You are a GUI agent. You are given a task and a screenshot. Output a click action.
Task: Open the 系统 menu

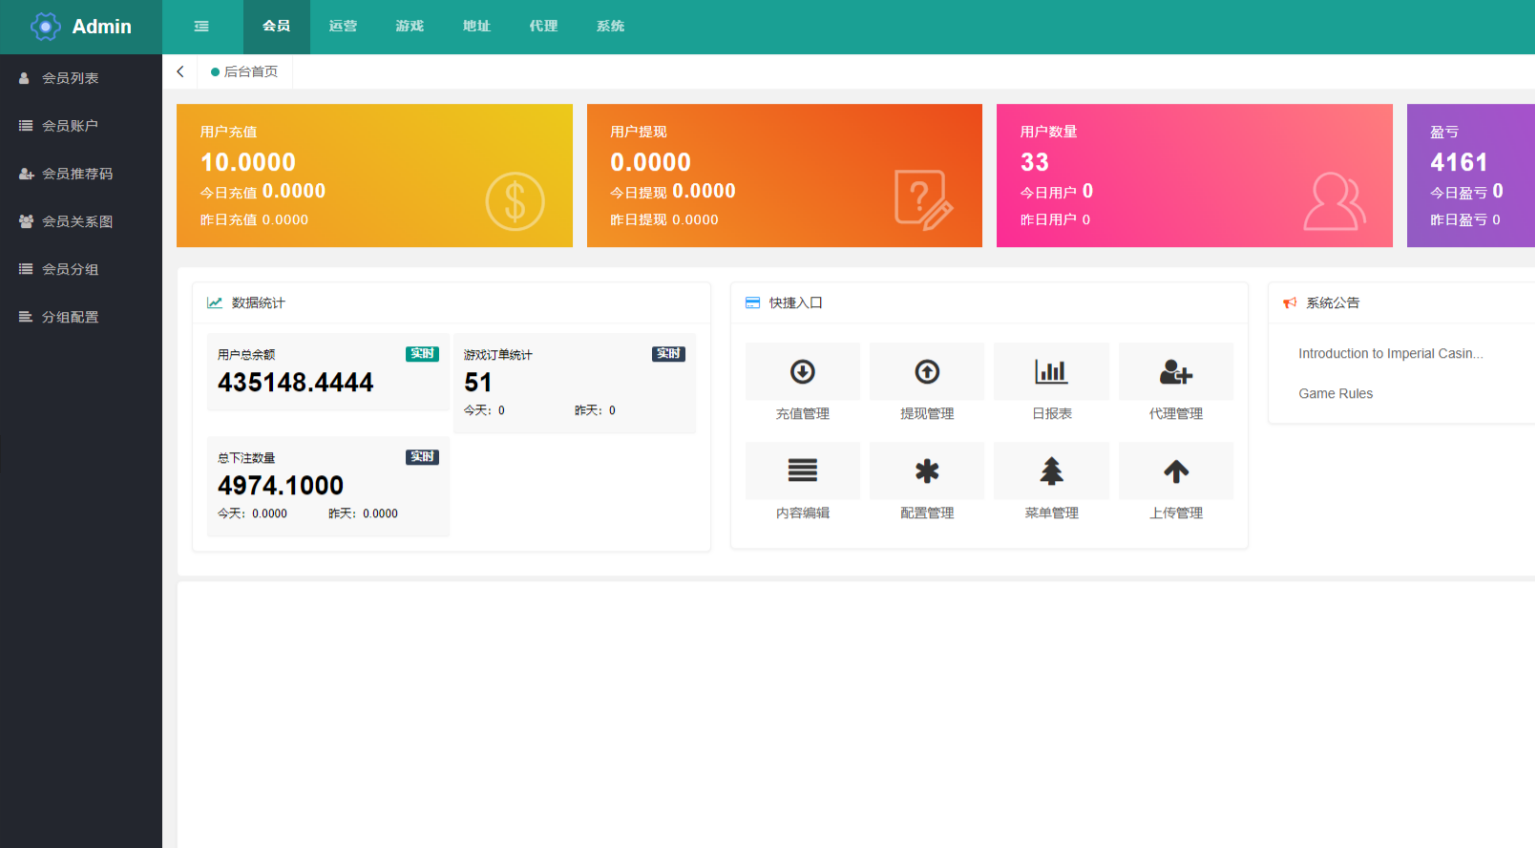coord(610,26)
